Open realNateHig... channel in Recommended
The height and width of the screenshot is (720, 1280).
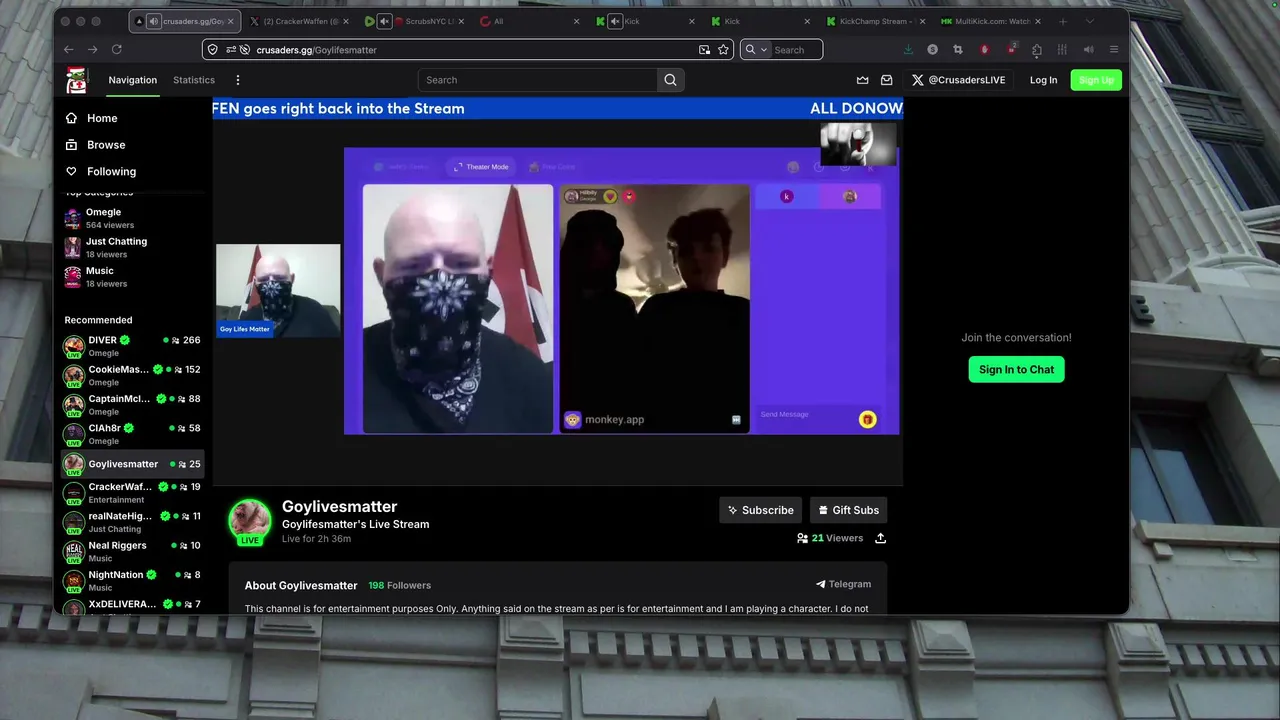132,522
